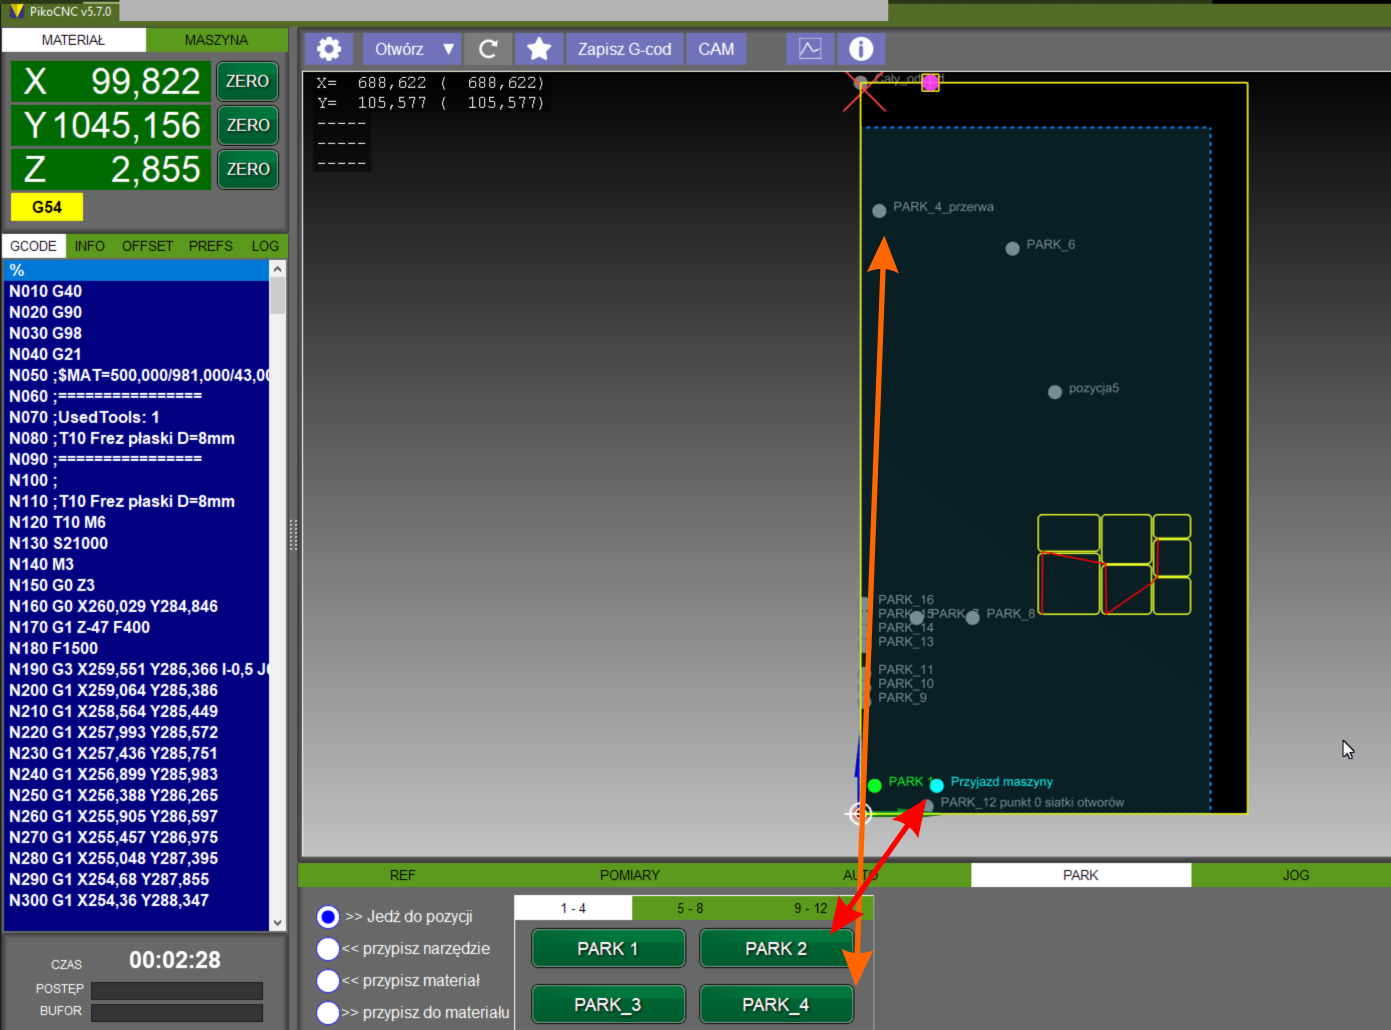
Task: Open the POMIARY bottom tab
Action: point(630,875)
